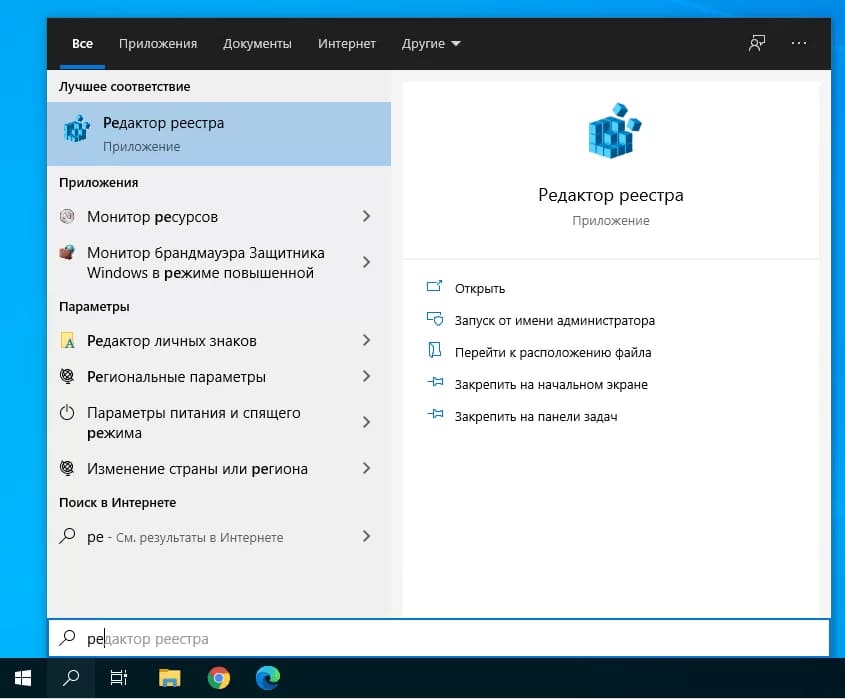Expand the web search 'ре' result arrow

(x=366, y=536)
